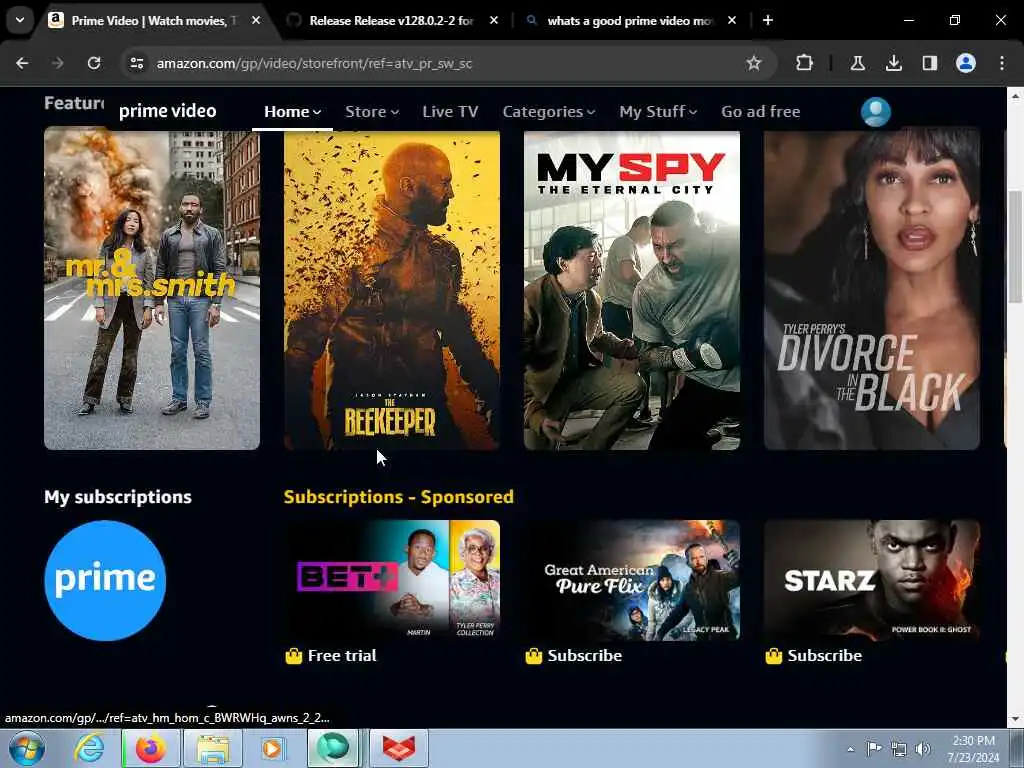
Task: Click the My subscriptions heading
Action: (118, 497)
